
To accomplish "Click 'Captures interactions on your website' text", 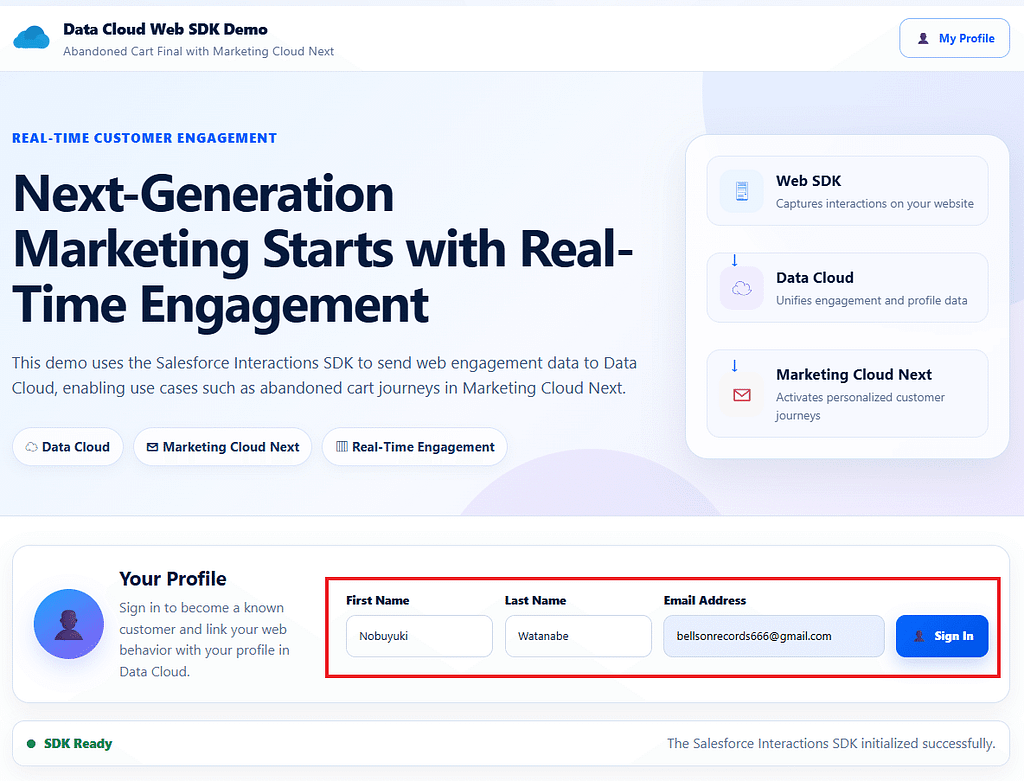I will (874, 204).
